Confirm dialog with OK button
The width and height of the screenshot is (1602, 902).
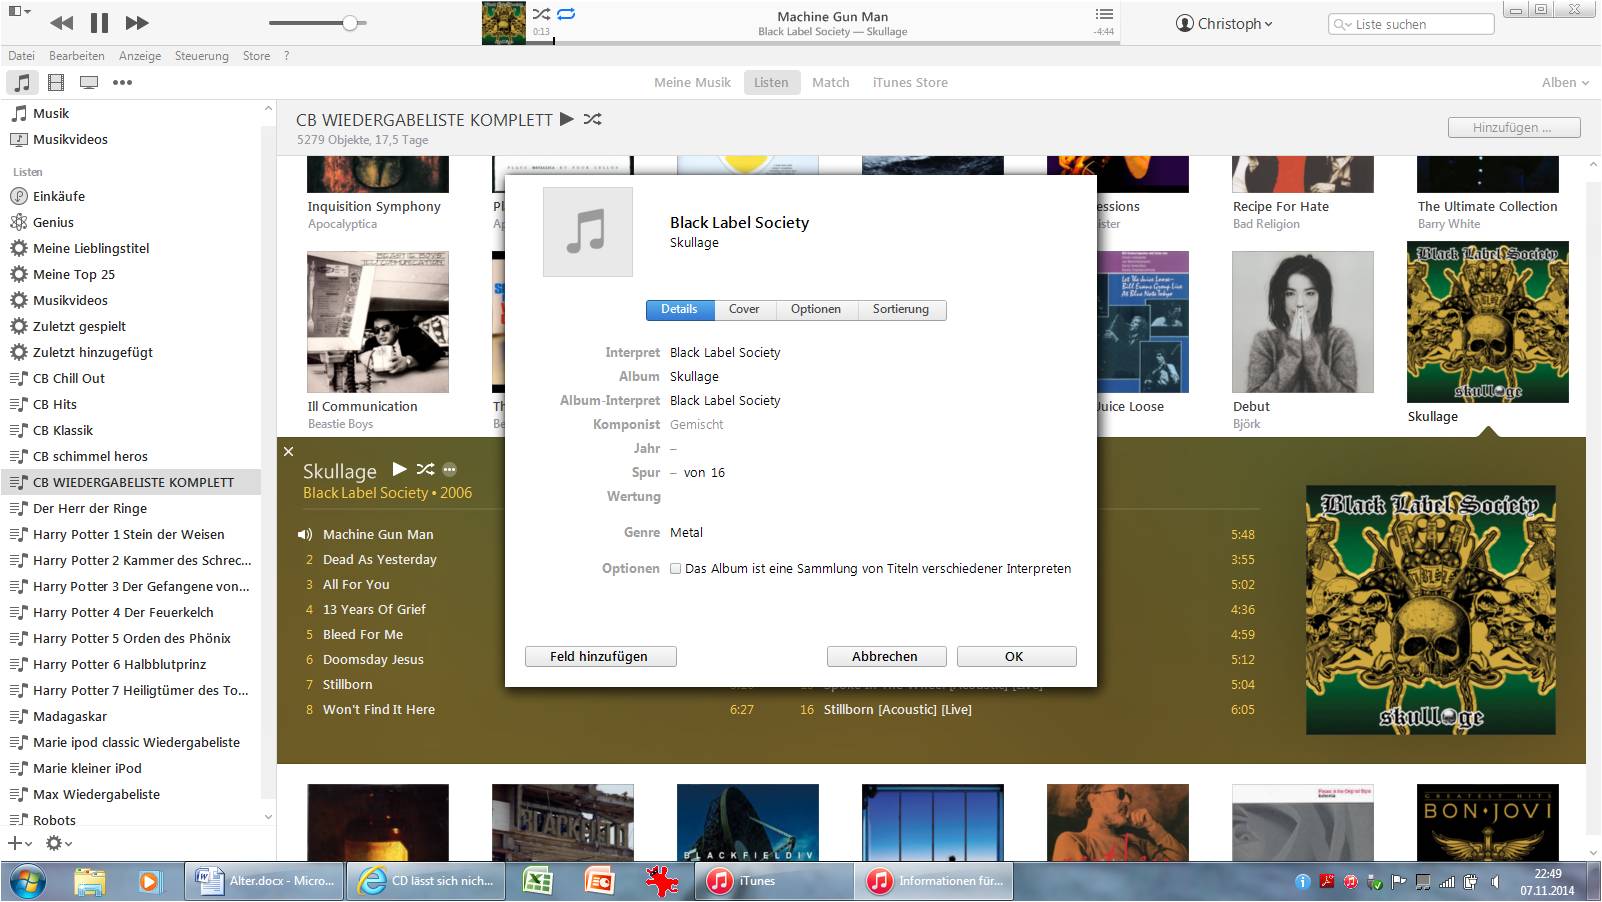point(1016,657)
